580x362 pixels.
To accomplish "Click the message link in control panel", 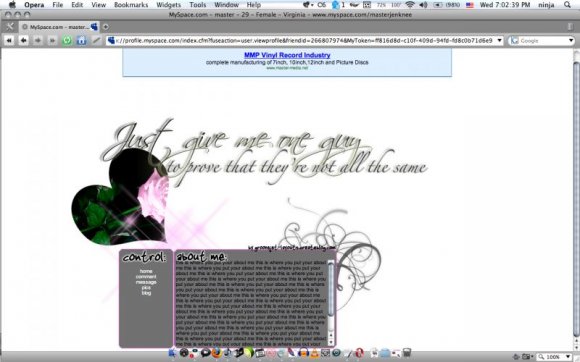I will (x=146, y=282).
